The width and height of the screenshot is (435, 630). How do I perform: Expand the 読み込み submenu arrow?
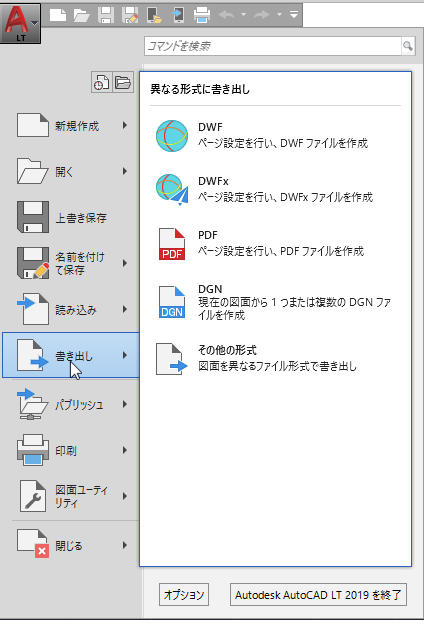point(125,309)
